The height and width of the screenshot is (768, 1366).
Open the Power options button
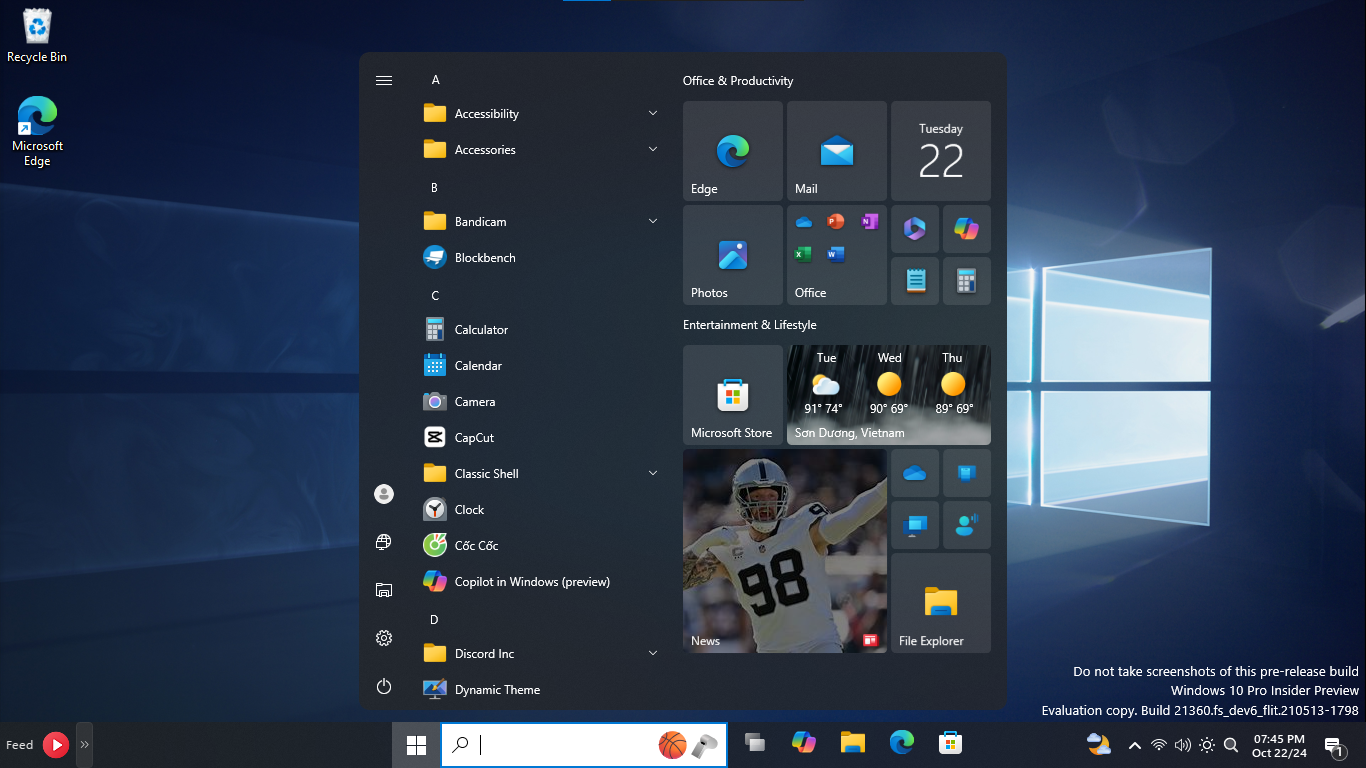(x=384, y=686)
